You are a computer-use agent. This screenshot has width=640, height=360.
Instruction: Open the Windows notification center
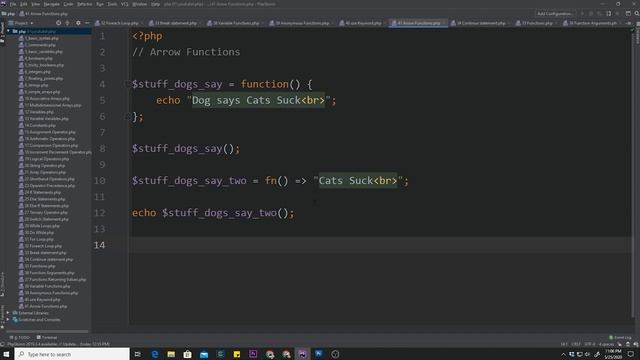click(x=631, y=354)
